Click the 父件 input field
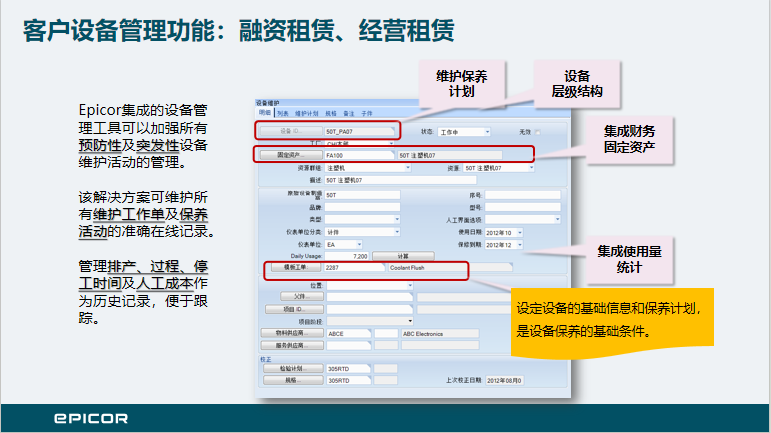The height and width of the screenshot is (433, 771). [x=370, y=297]
